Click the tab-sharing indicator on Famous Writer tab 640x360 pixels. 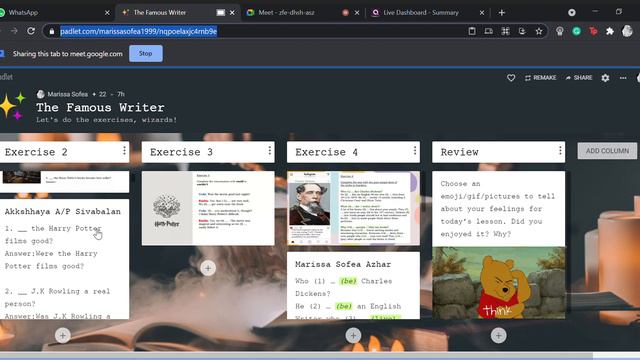(x=220, y=13)
